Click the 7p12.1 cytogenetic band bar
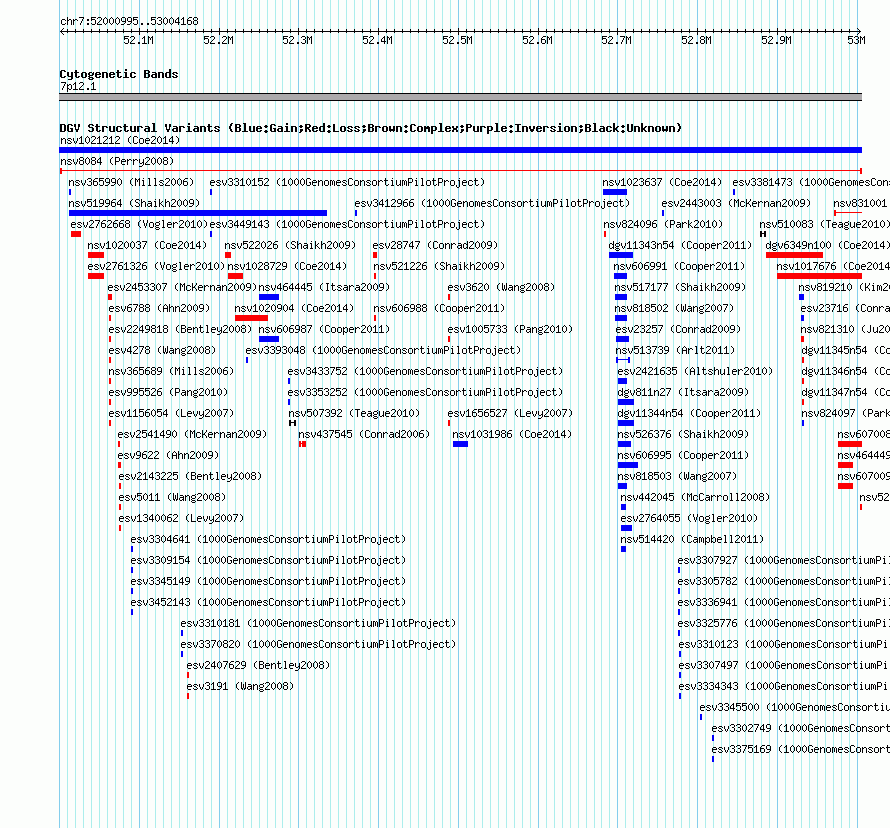Image resolution: width=890 pixels, height=828 pixels. tap(460, 97)
